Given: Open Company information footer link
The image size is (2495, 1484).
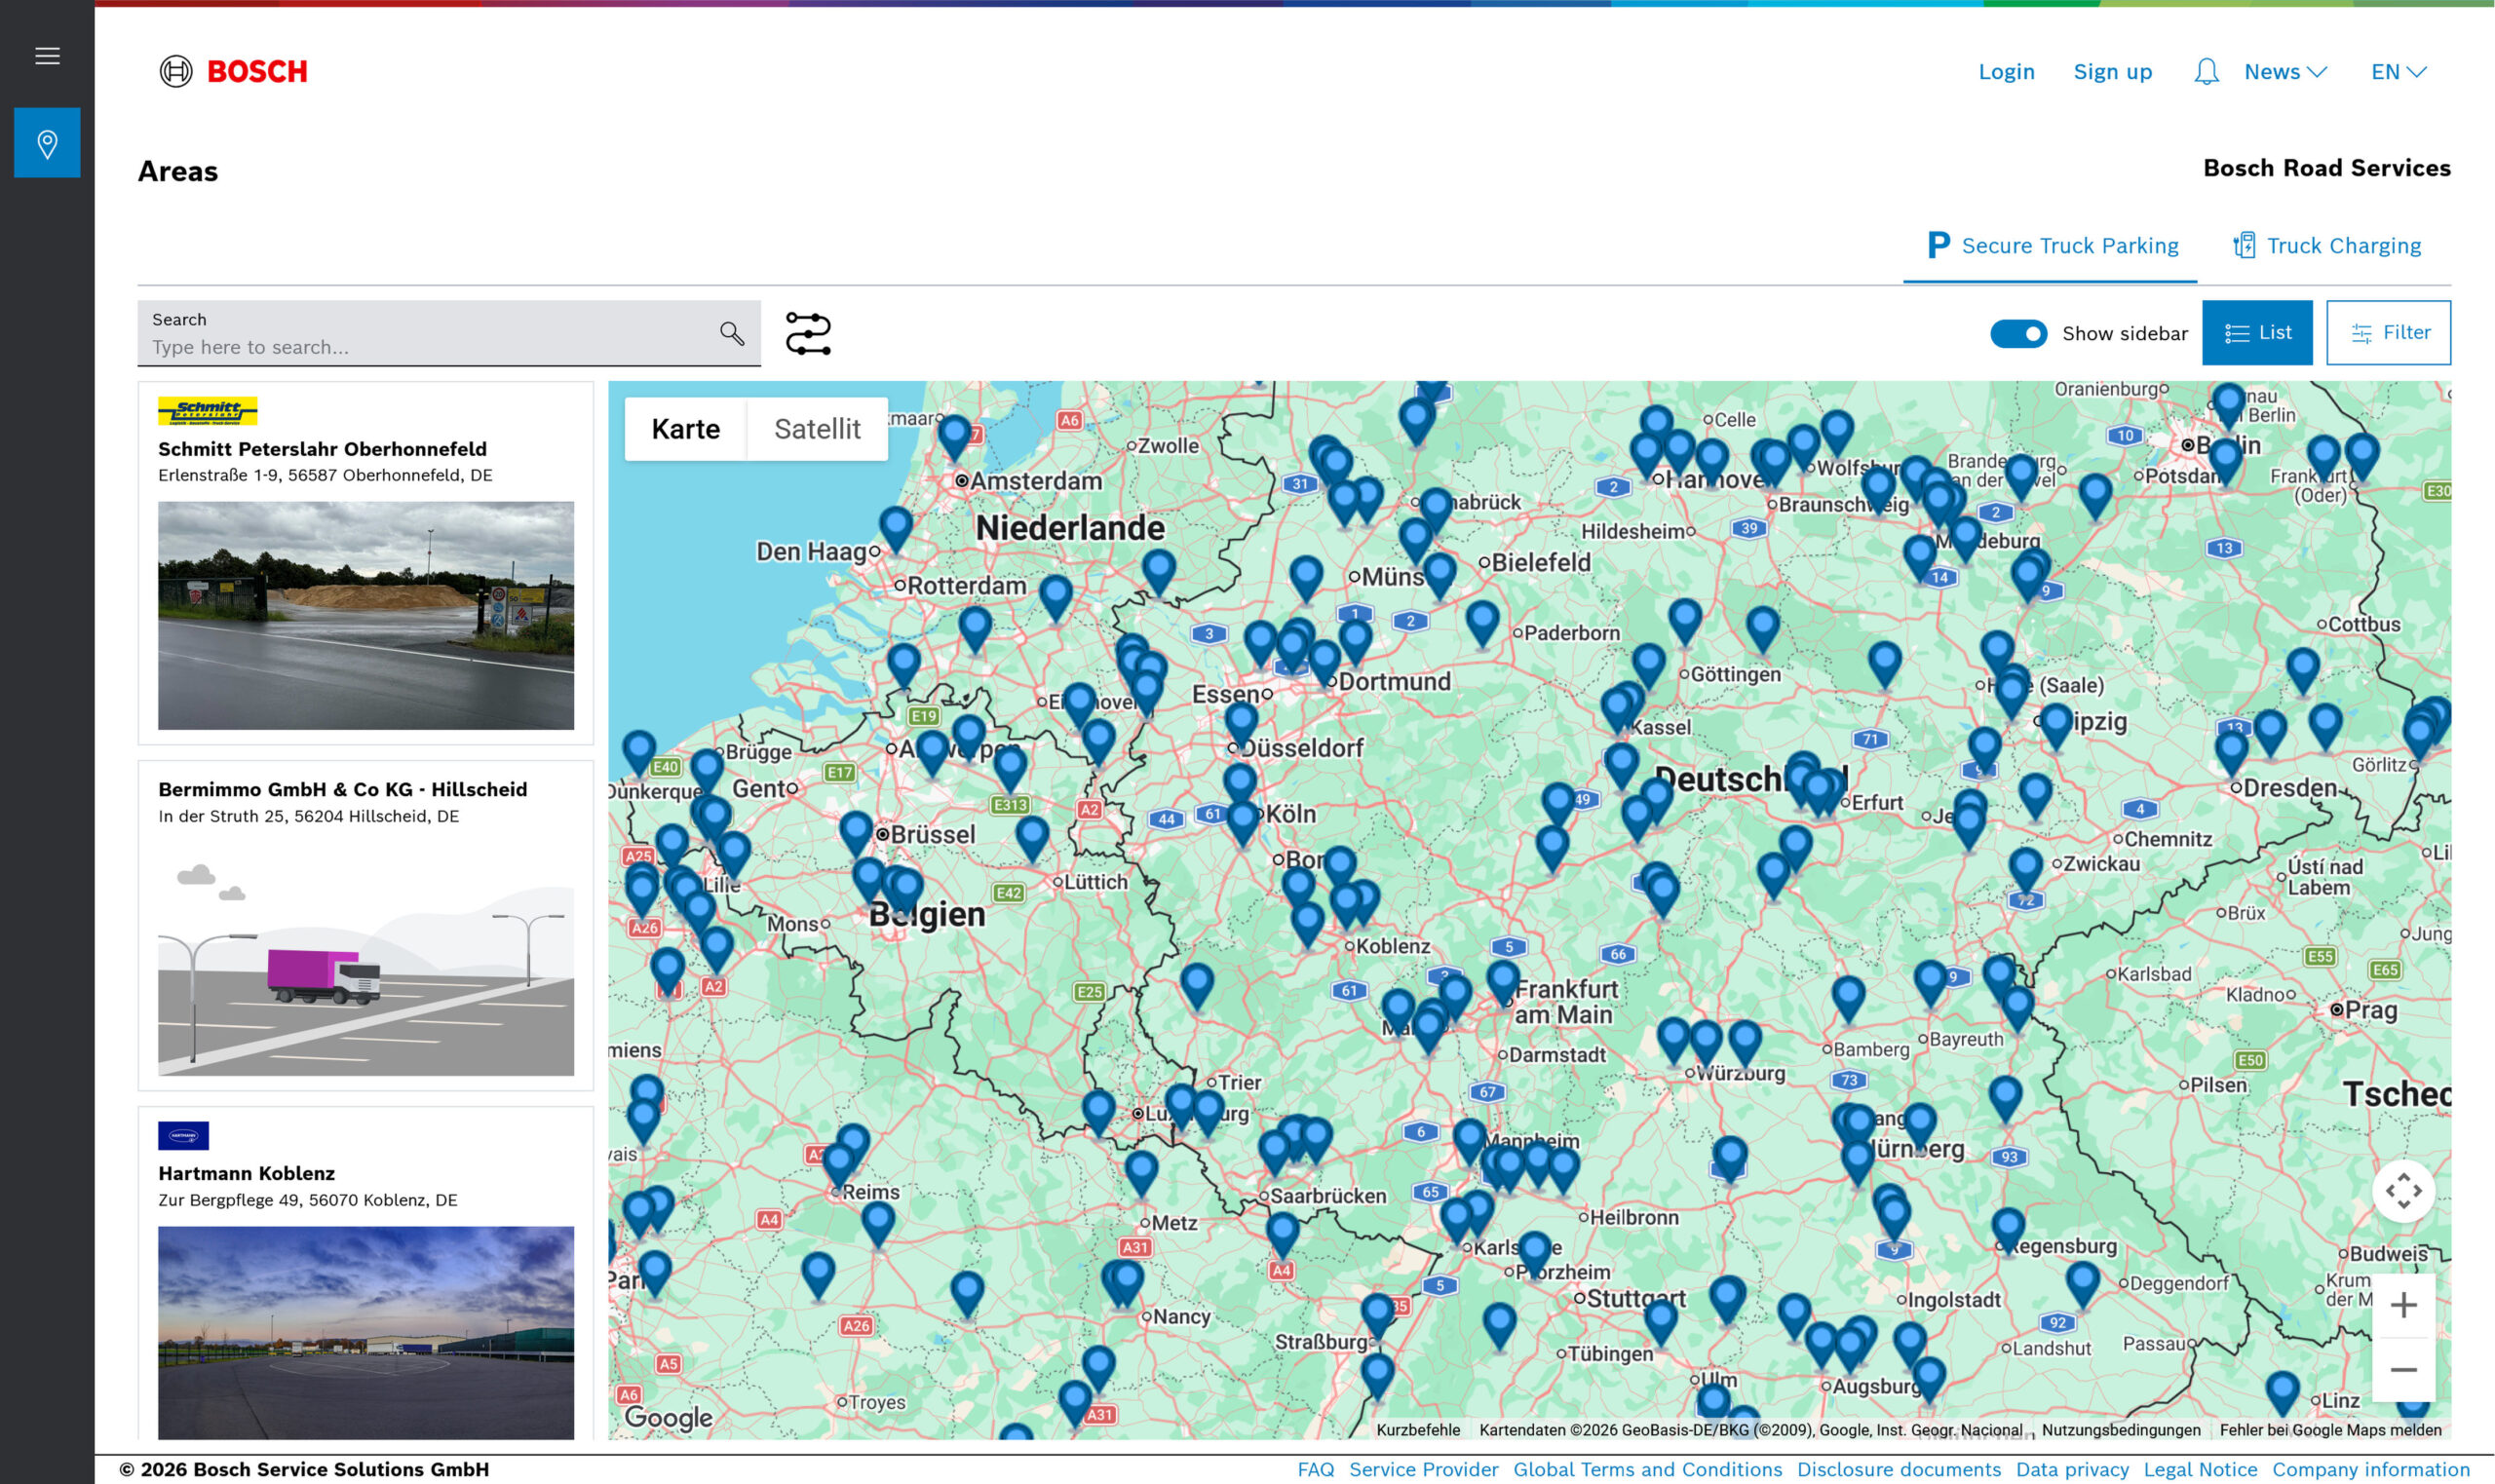Looking at the screenshot, I should [x=2371, y=1469].
